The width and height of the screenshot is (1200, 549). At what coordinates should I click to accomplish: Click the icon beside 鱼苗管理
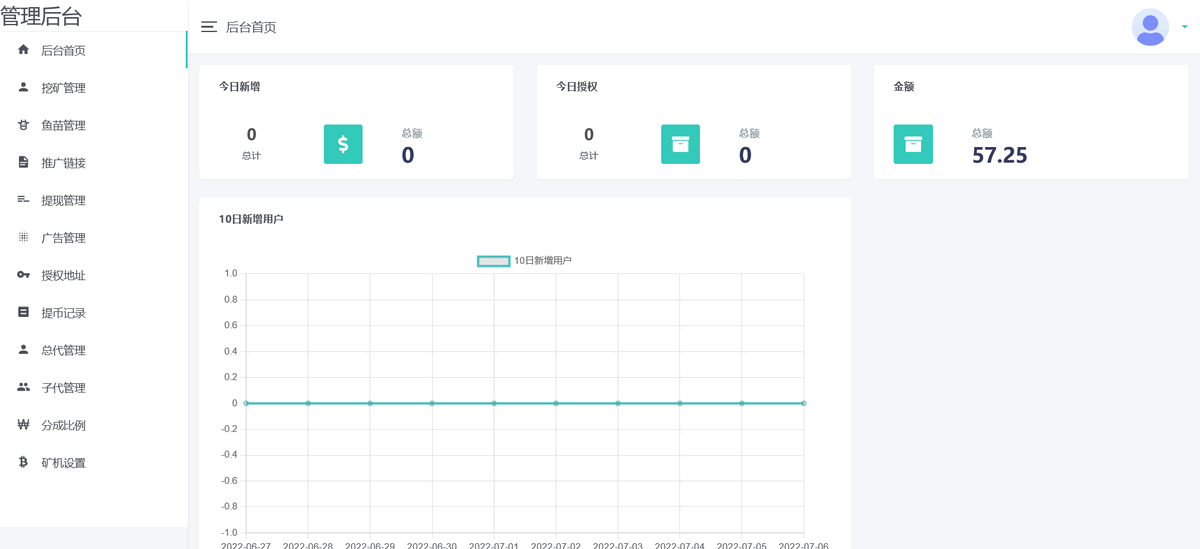tap(24, 125)
